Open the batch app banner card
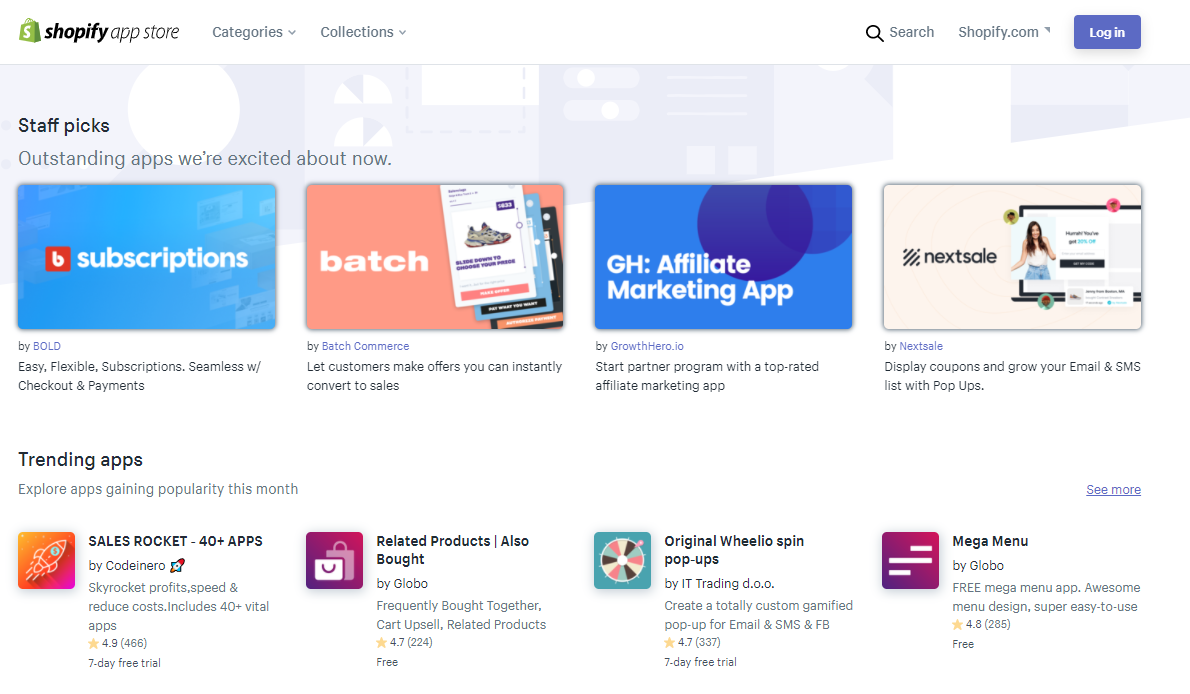Viewport: 1190px width, 694px height. point(435,257)
